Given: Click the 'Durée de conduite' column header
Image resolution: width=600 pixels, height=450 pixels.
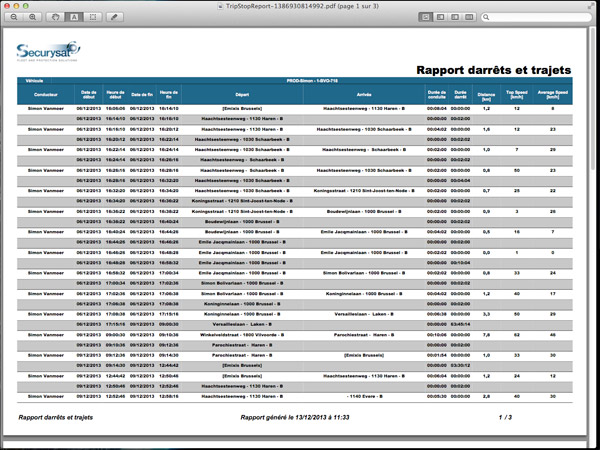Looking at the screenshot, I should click(437, 95).
